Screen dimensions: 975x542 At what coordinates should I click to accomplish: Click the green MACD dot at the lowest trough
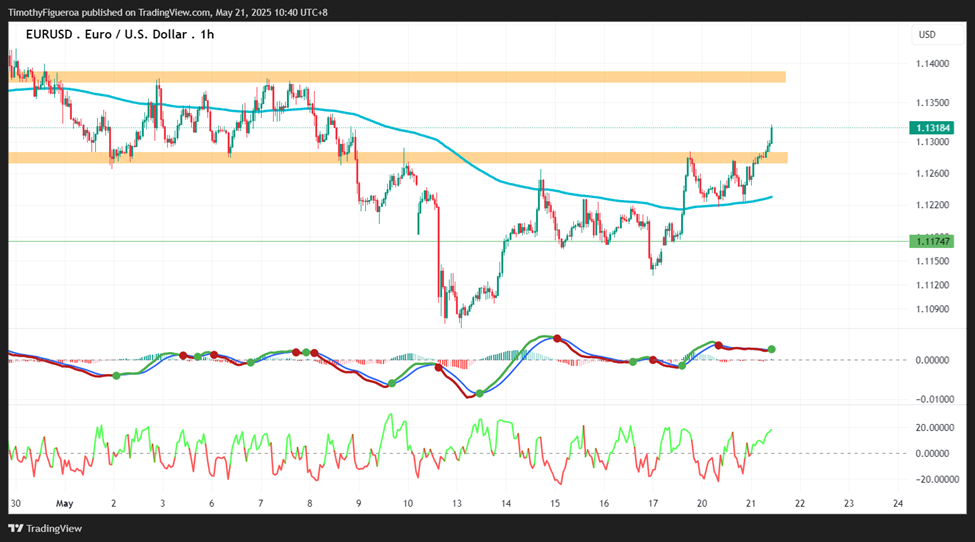click(x=480, y=393)
